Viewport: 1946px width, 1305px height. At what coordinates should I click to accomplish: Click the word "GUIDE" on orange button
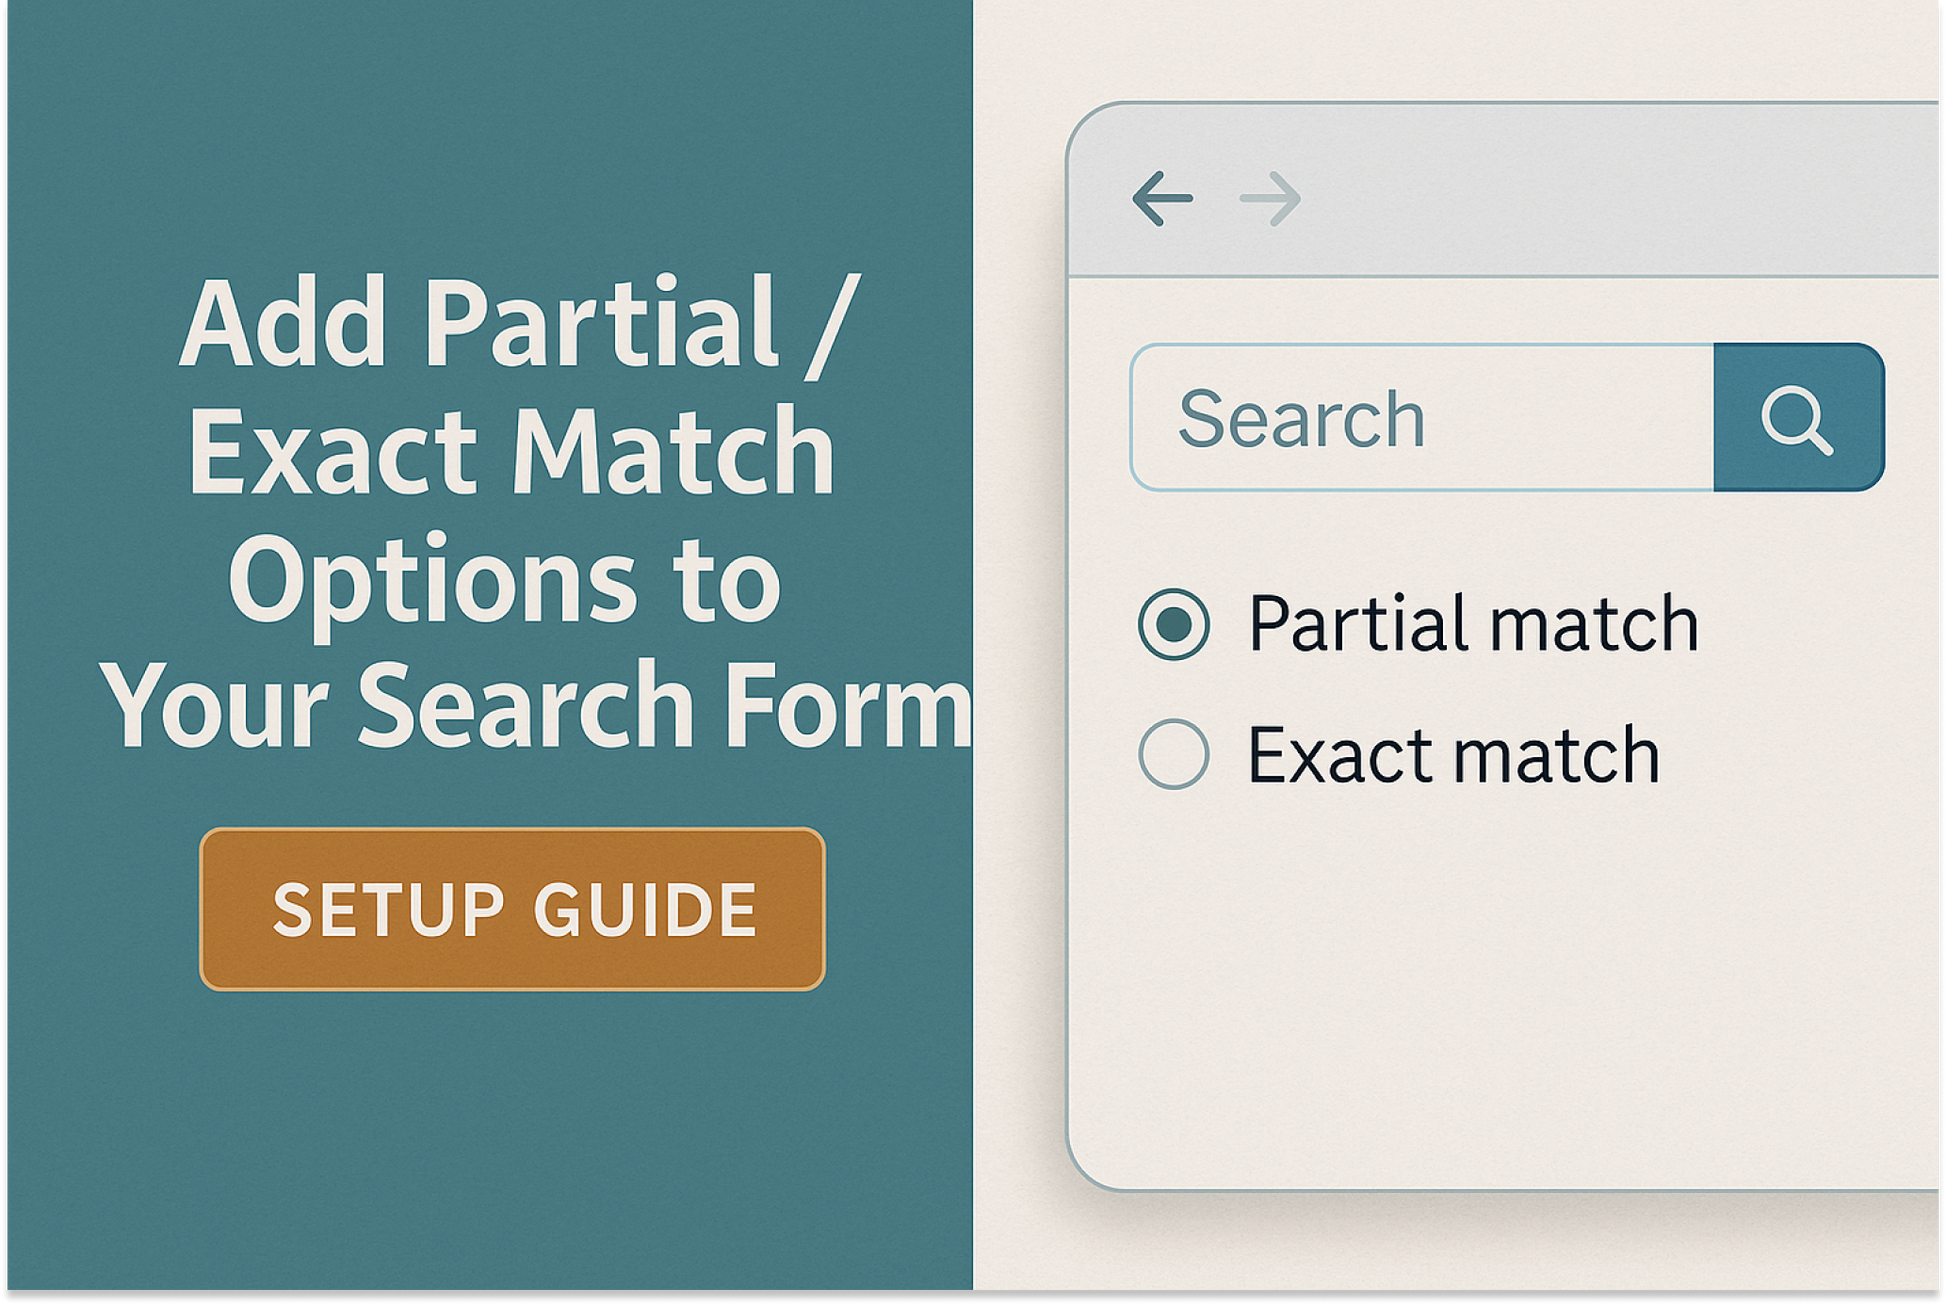(645, 909)
